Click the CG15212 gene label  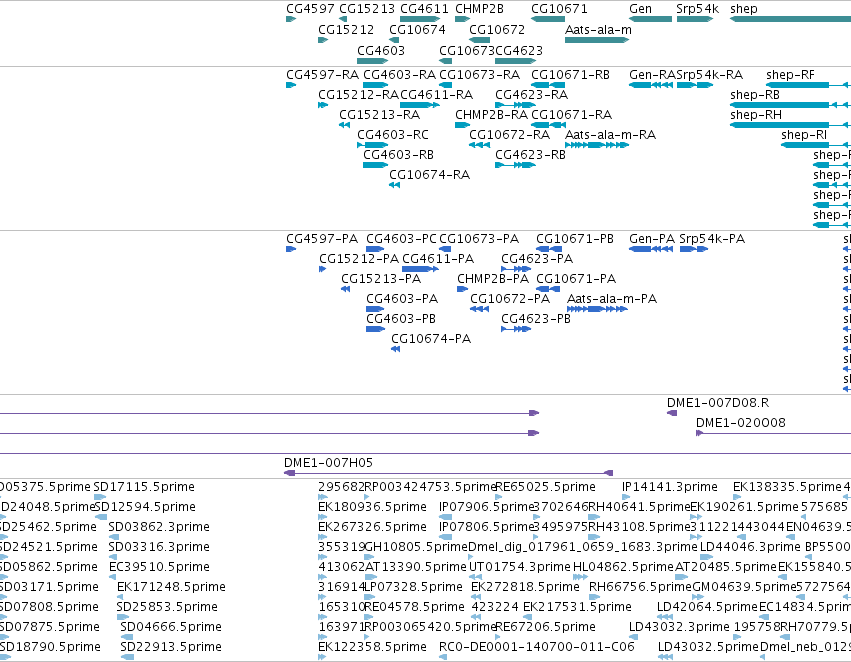[346, 29]
